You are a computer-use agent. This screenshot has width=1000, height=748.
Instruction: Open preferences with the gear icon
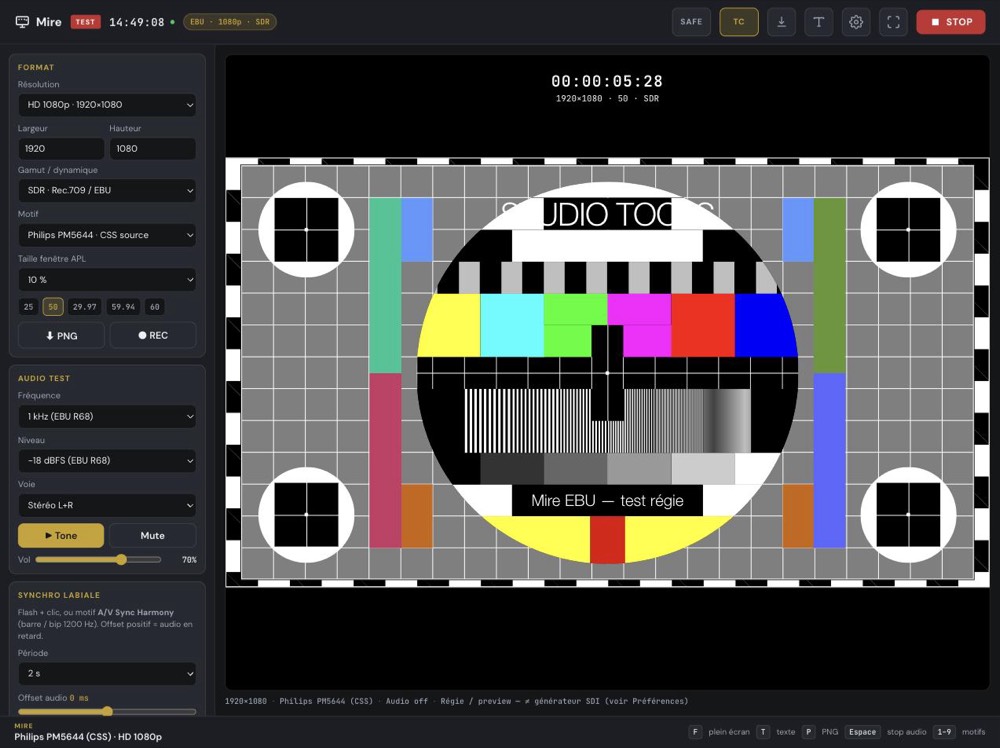856,22
